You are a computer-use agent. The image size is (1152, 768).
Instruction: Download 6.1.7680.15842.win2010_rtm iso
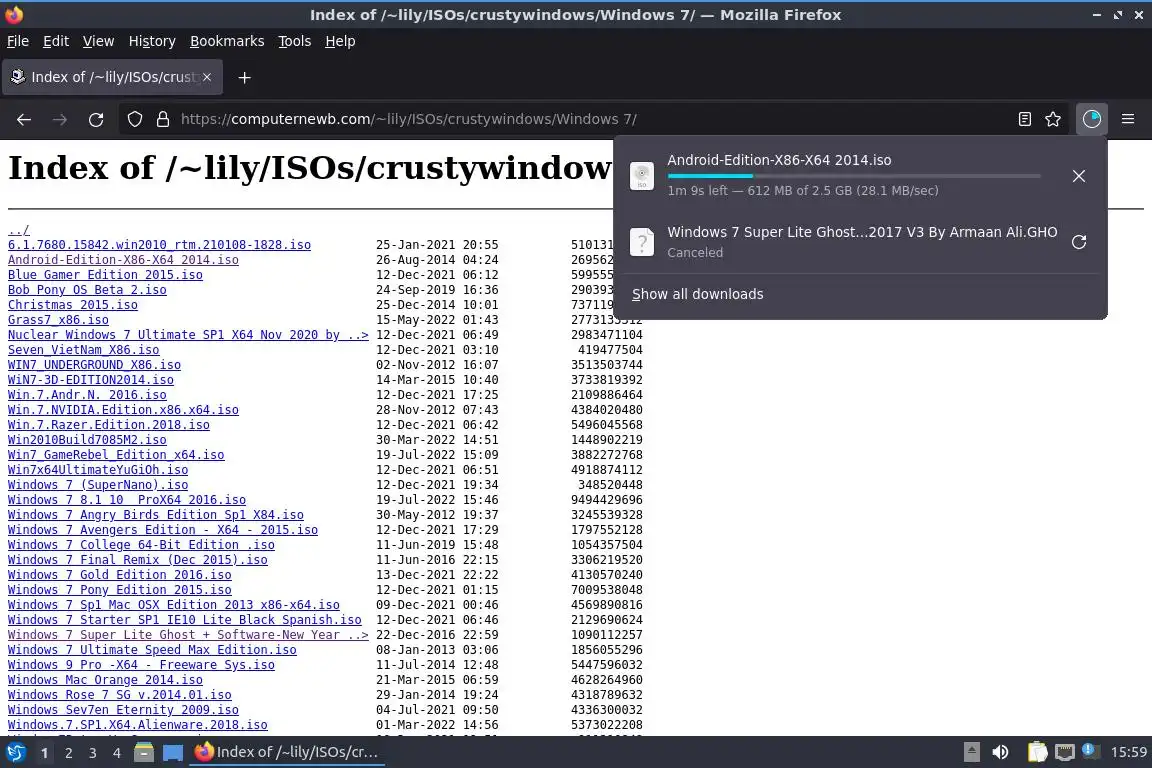click(x=159, y=245)
